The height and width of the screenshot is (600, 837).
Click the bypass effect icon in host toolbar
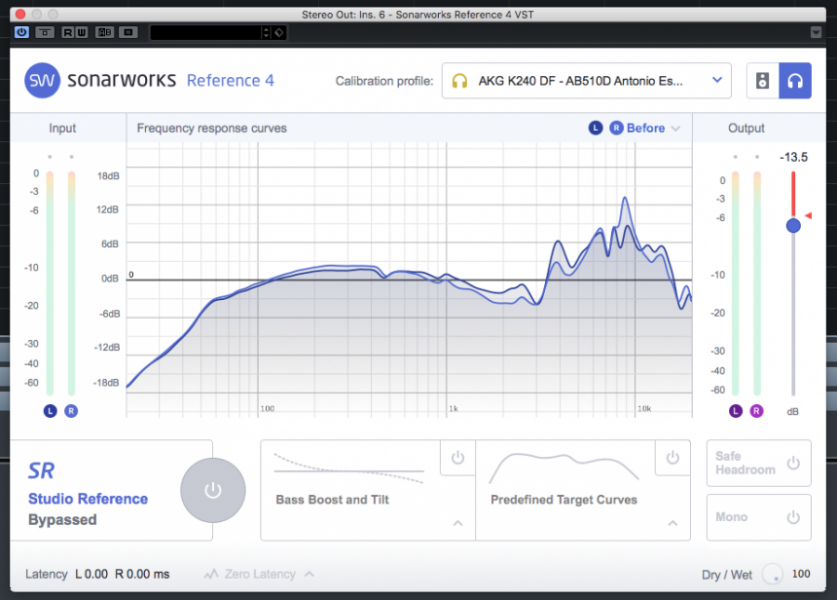pyautogui.click(x=45, y=32)
